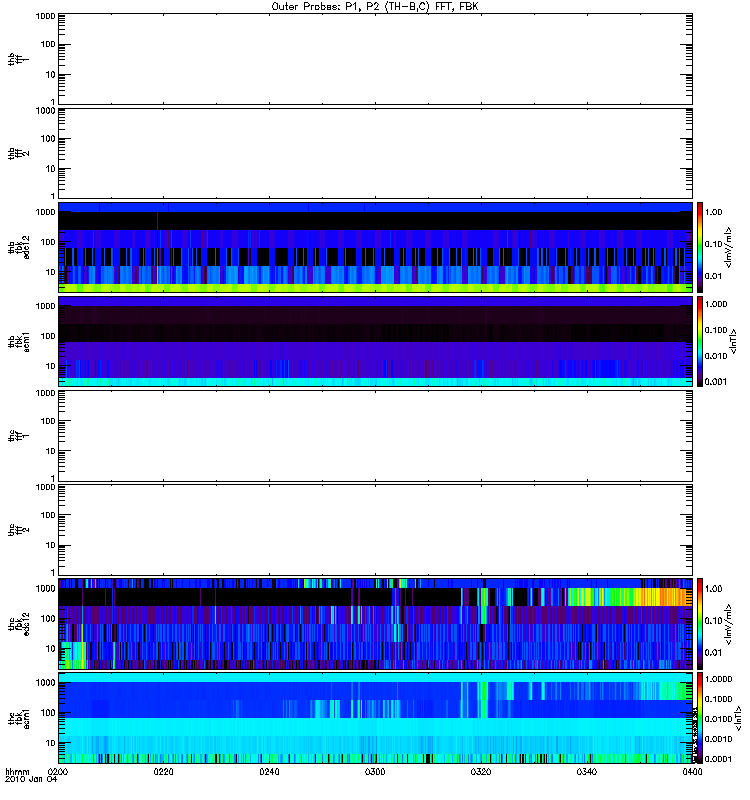Click the 0200 time axis label

[x=58, y=771]
